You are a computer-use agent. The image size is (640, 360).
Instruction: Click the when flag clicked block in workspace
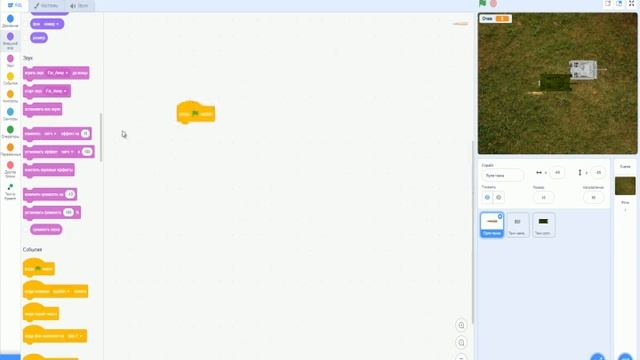(x=196, y=113)
